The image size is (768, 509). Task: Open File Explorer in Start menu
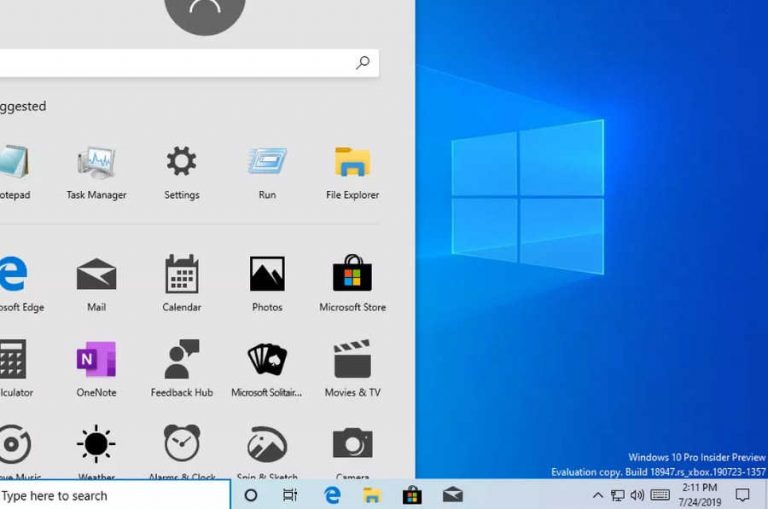352,173
